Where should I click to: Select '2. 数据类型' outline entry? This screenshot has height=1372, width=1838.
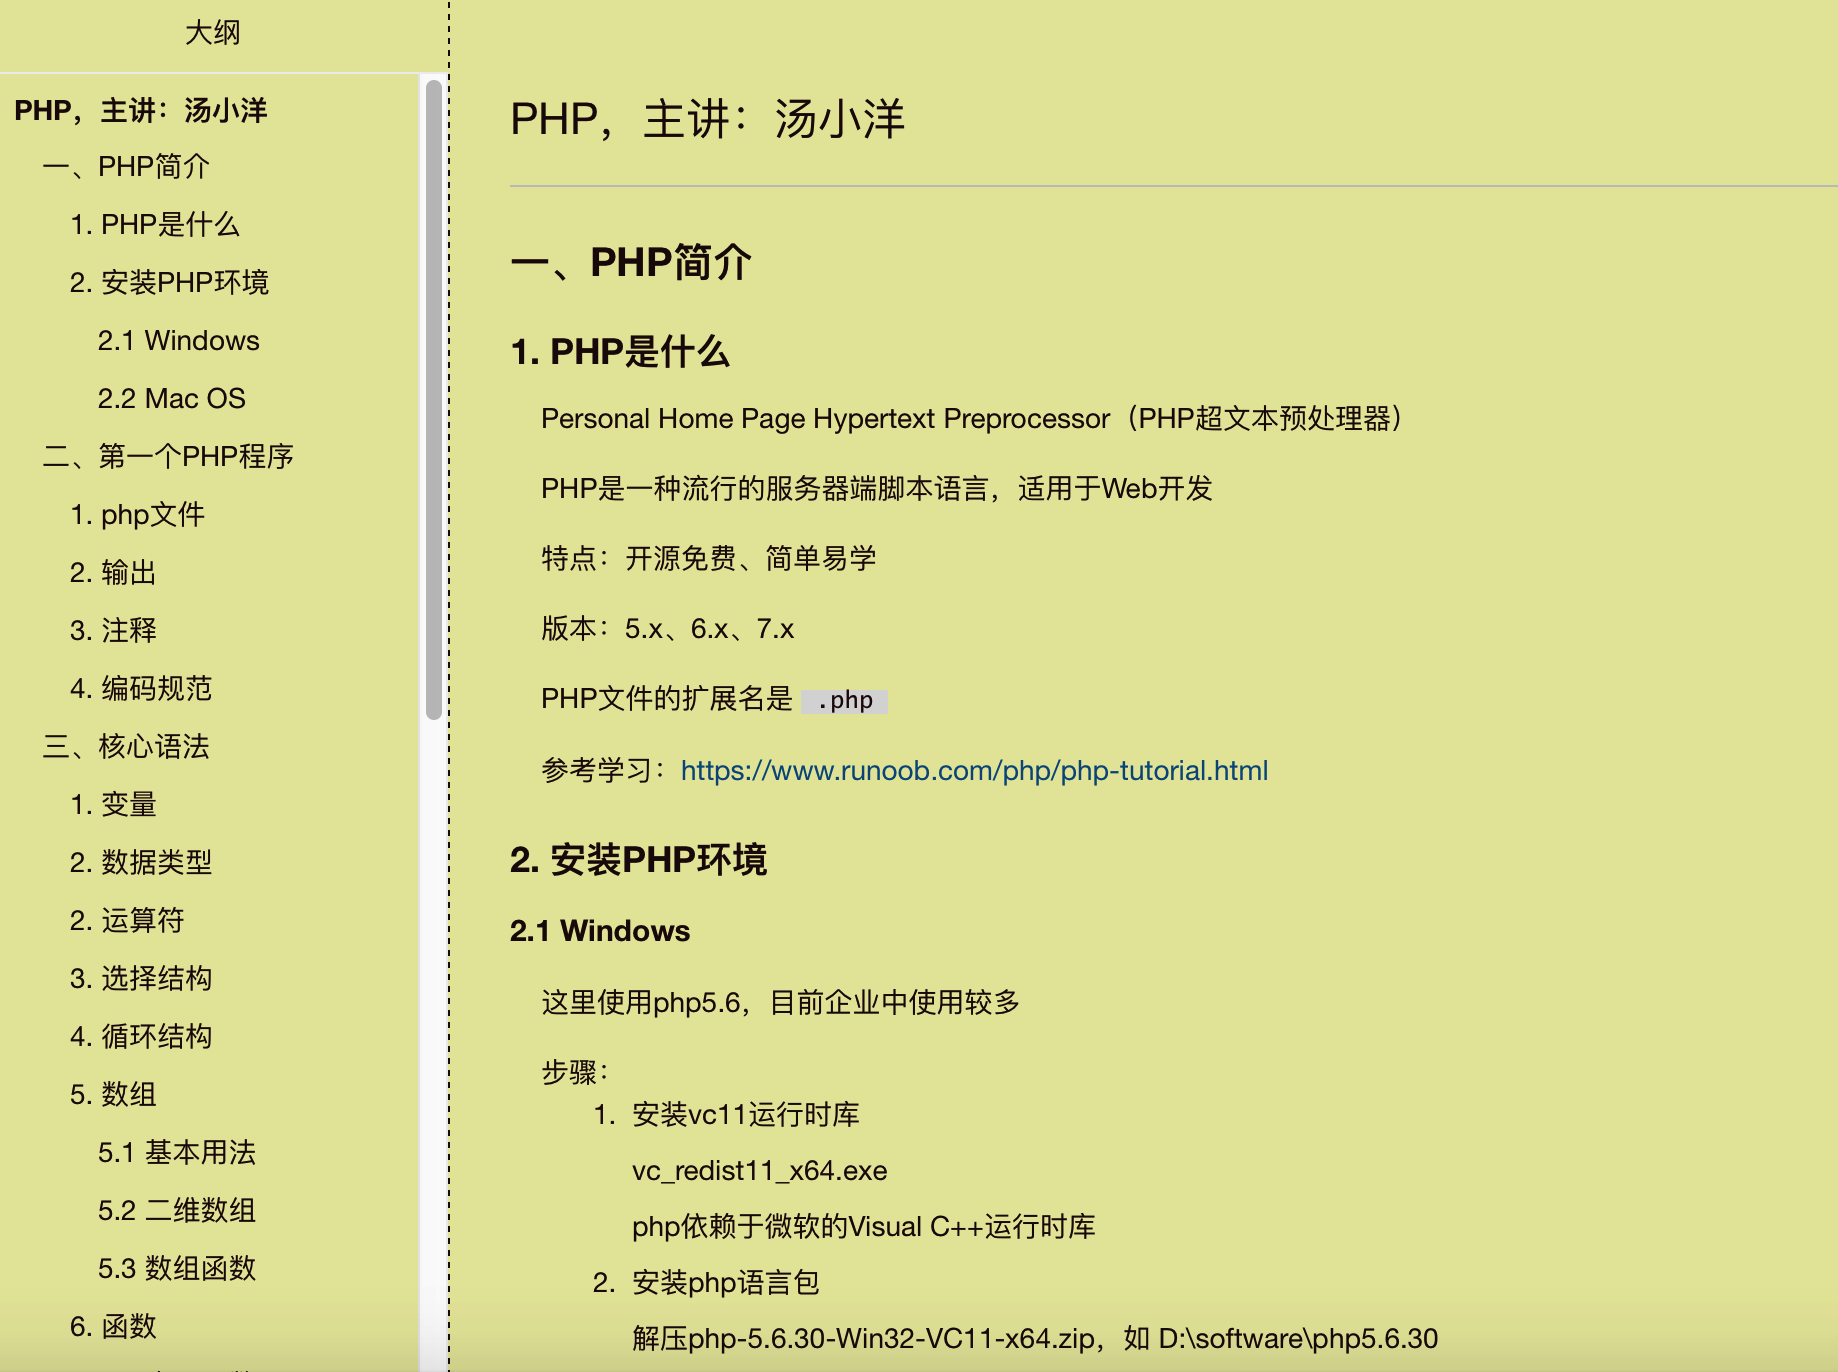(141, 863)
